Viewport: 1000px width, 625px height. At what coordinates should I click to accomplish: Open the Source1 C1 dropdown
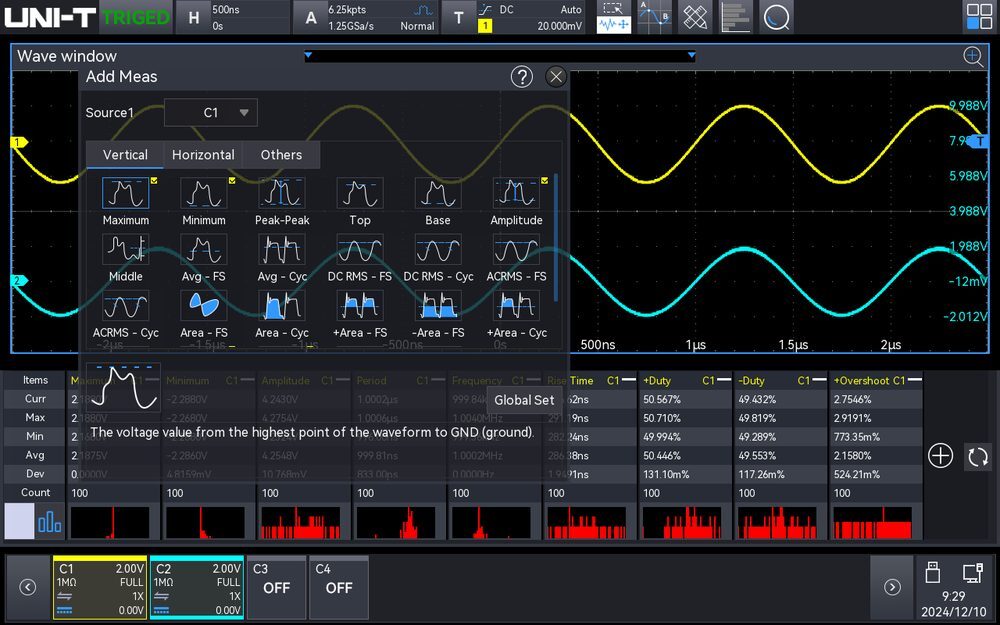tap(211, 113)
